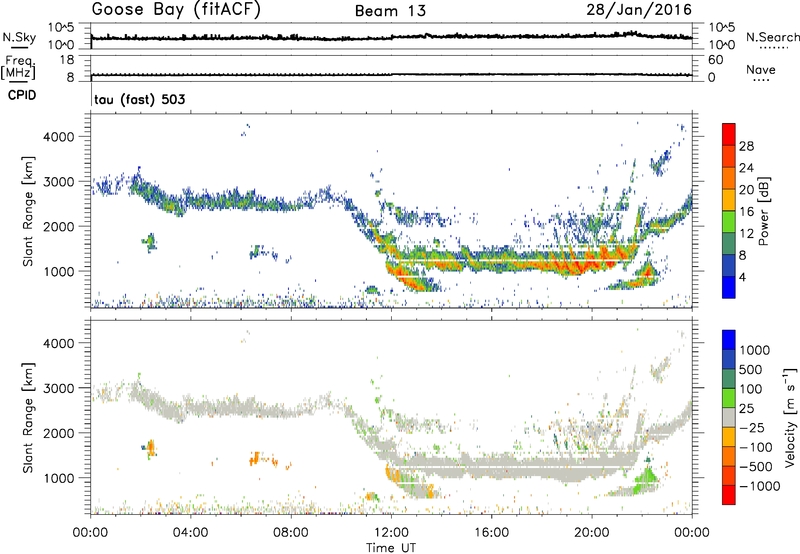Click the "12" power color bar label

[x=746, y=234]
